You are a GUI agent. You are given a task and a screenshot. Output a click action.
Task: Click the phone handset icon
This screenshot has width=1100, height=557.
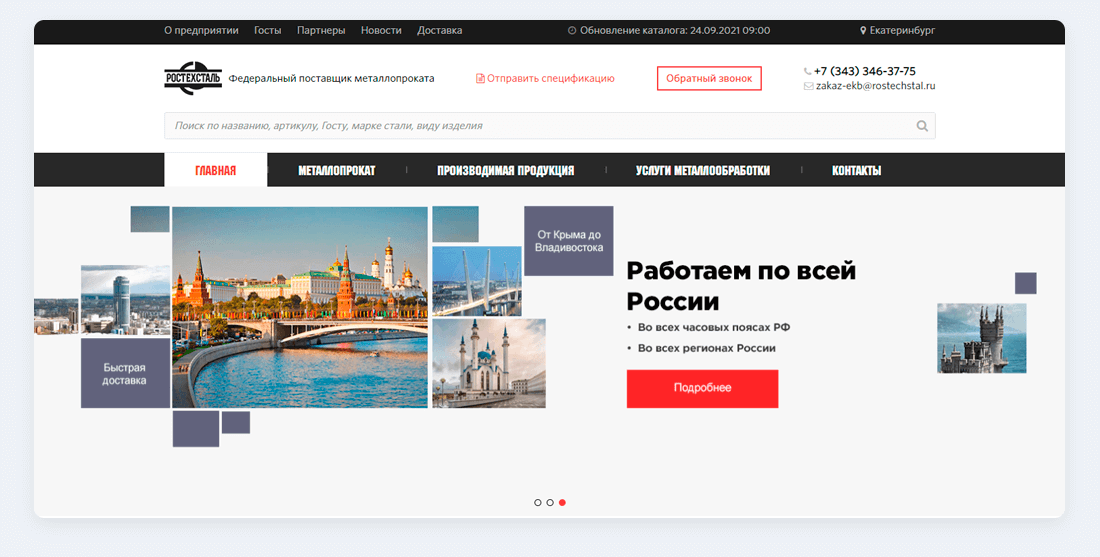coord(807,72)
